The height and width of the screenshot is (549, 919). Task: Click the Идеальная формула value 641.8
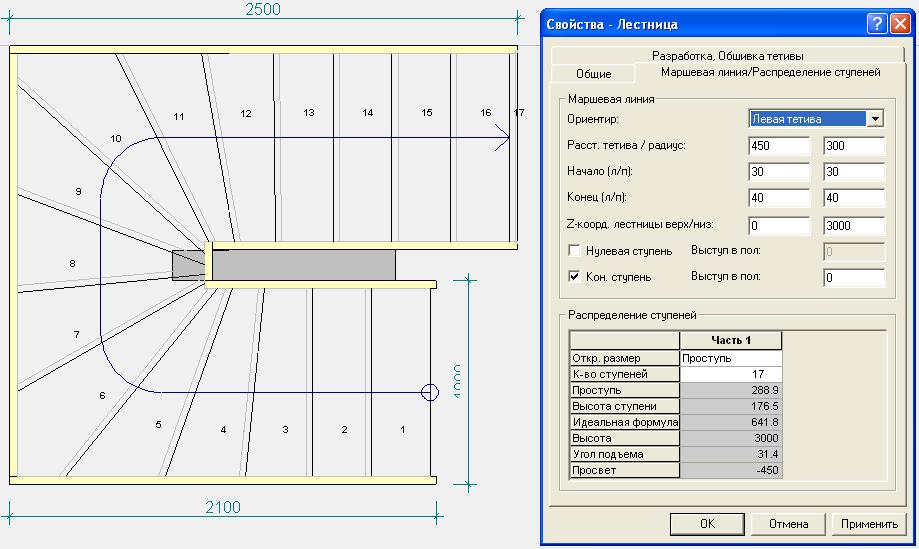tap(731, 422)
